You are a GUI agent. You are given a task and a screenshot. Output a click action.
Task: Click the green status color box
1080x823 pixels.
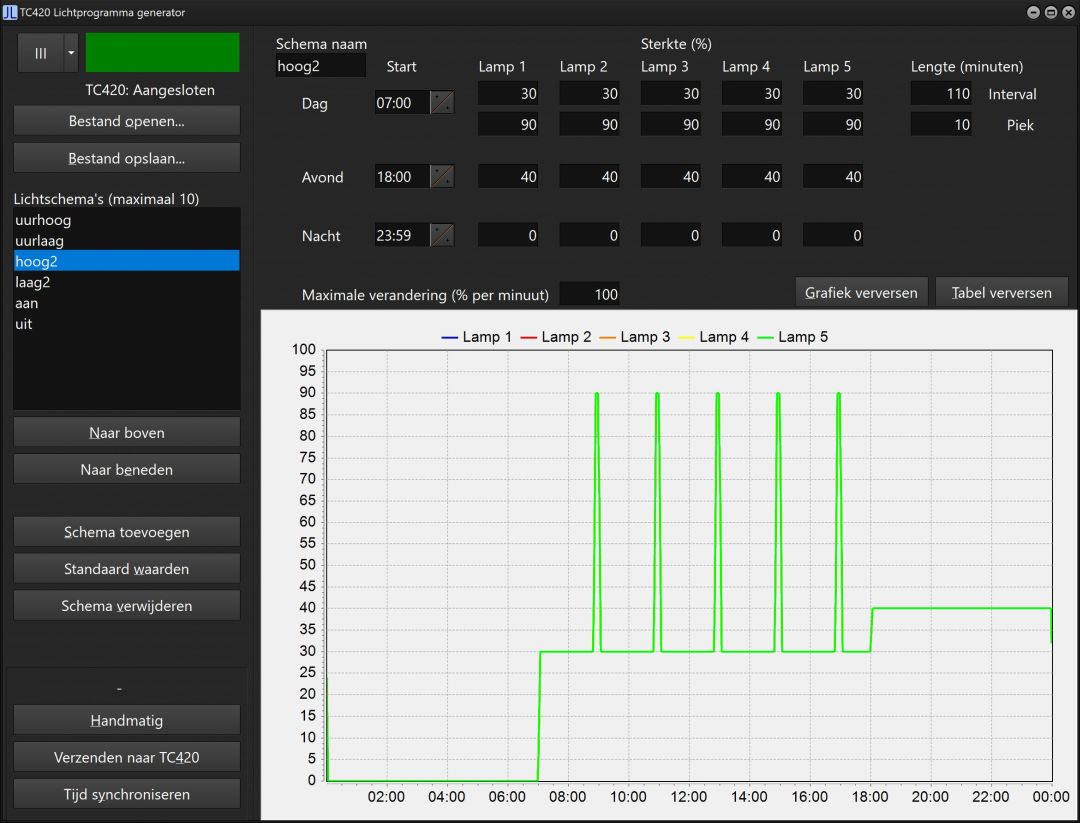tap(163, 52)
